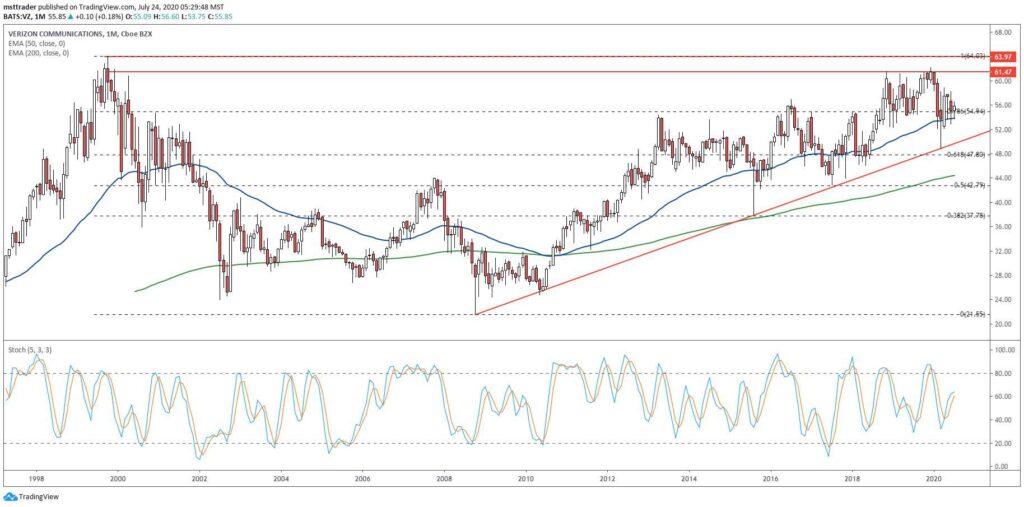
Task: Click the 44.00 price axis value
Action: tap(1002, 178)
